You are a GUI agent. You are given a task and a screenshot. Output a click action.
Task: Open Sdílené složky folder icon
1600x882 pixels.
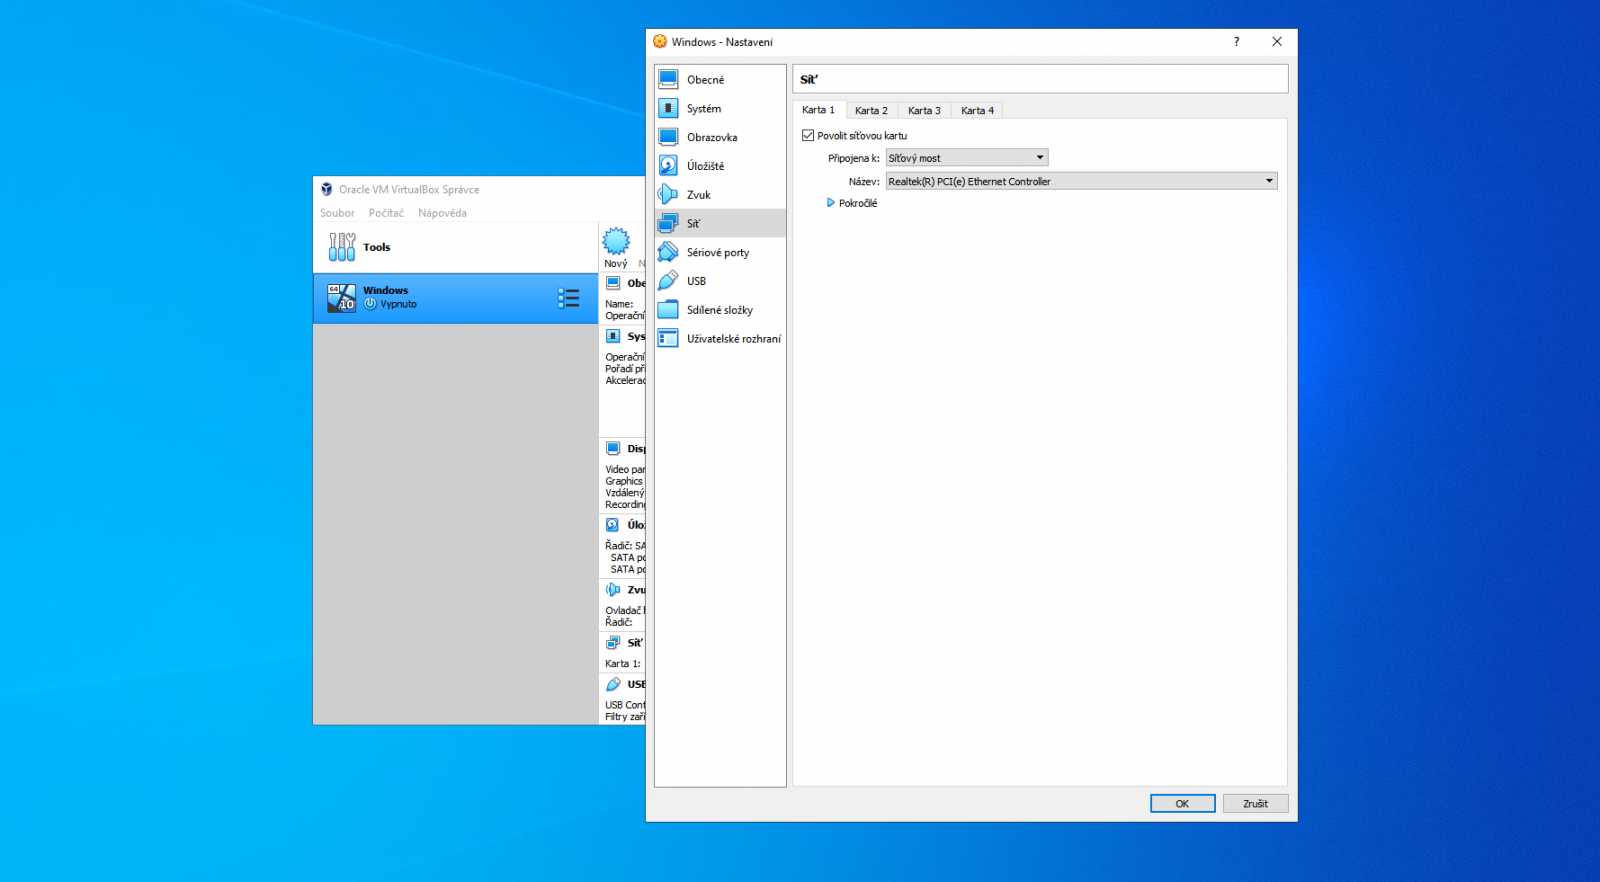click(668, 310)
